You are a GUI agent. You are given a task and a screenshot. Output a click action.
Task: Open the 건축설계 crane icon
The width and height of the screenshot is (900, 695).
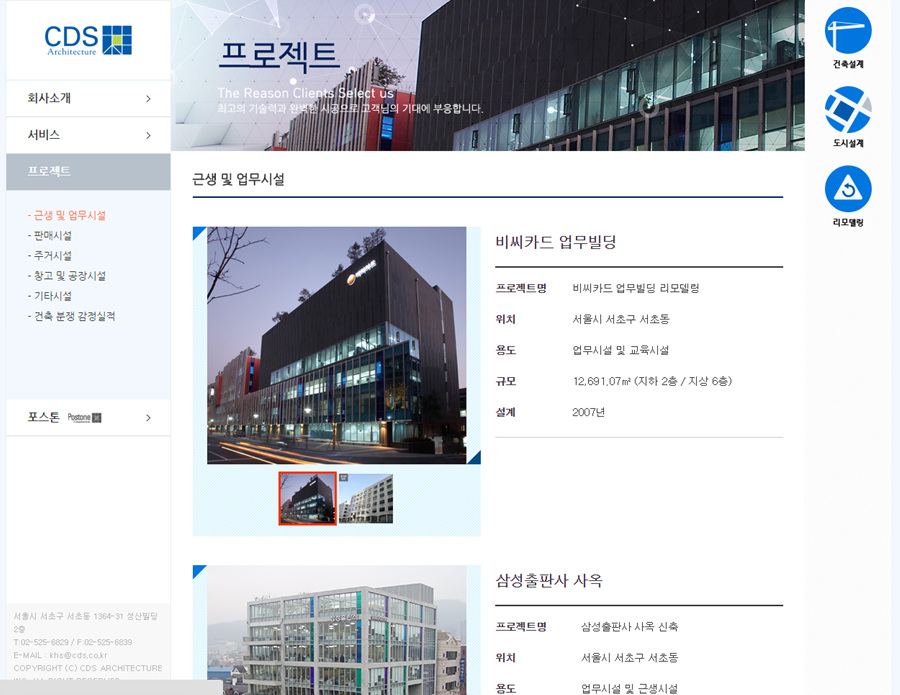(848, 31)
